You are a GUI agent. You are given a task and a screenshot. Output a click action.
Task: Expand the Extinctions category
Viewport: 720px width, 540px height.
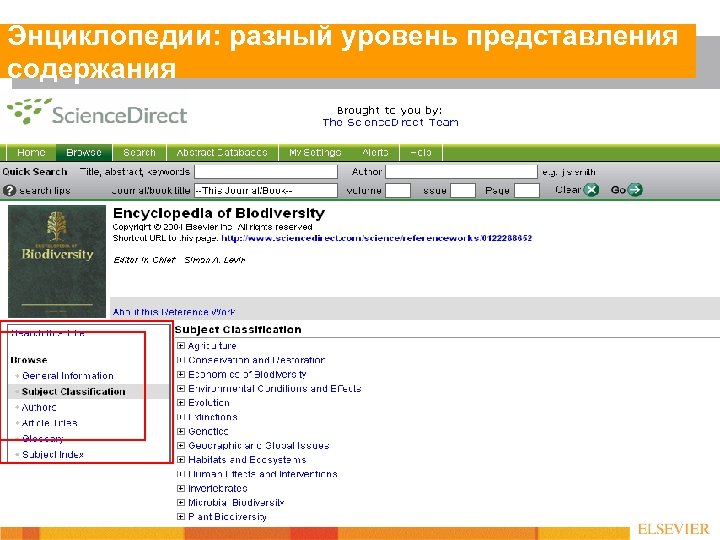[x=181, y=417]
